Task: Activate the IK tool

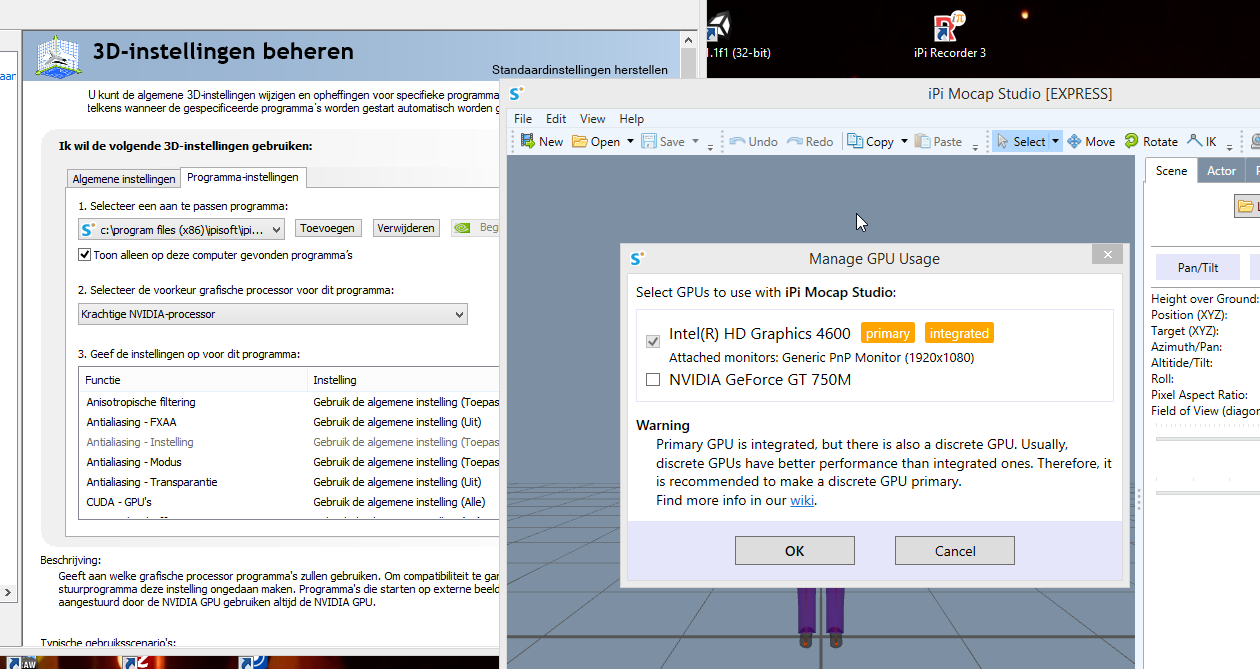Action: click(x=1202, y=141)
